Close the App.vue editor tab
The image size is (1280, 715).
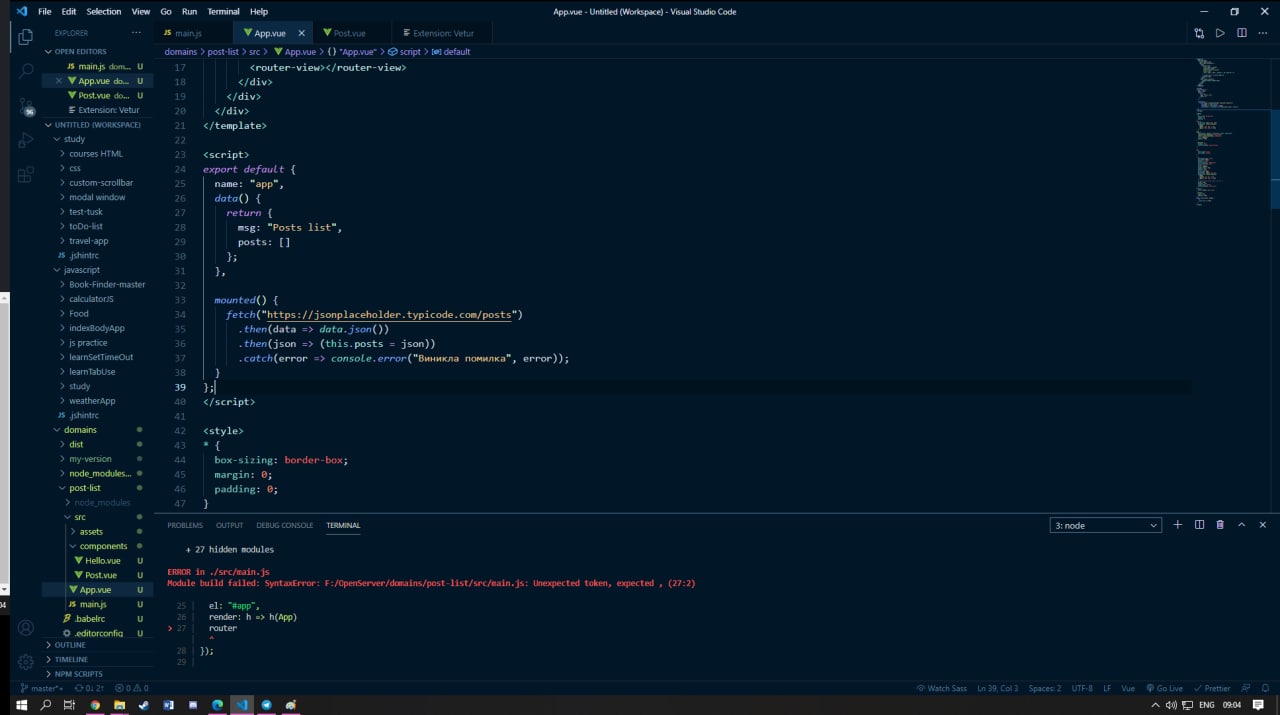click(x=301, y=33)
